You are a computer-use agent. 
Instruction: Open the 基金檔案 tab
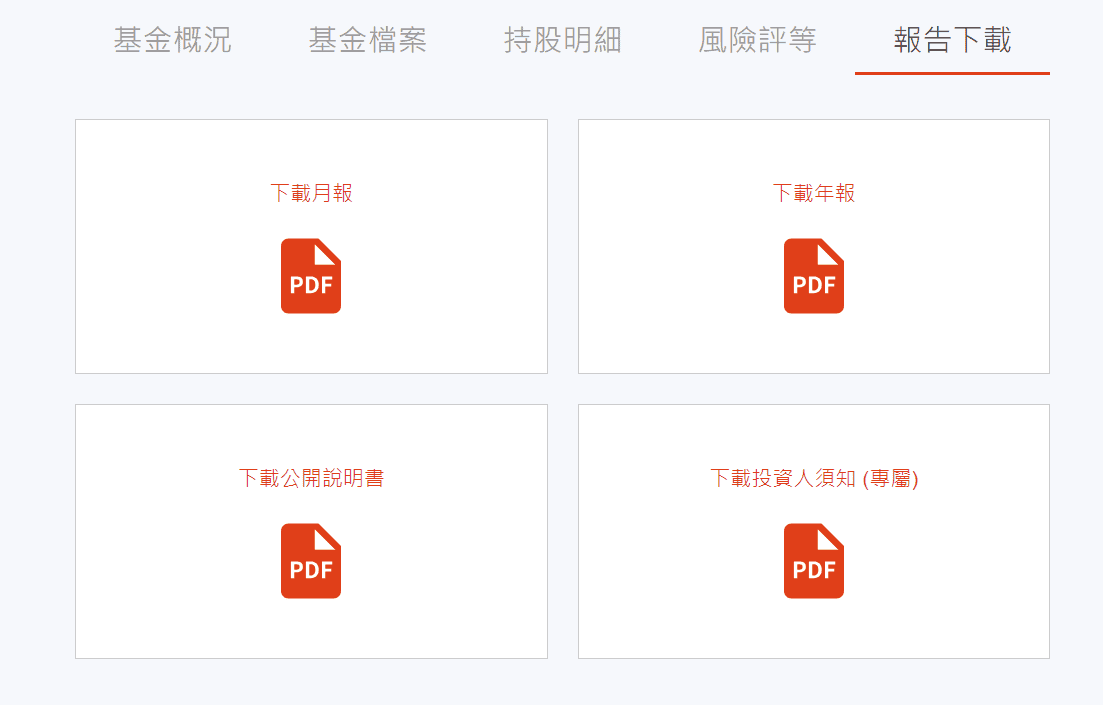tap(367, 39)
